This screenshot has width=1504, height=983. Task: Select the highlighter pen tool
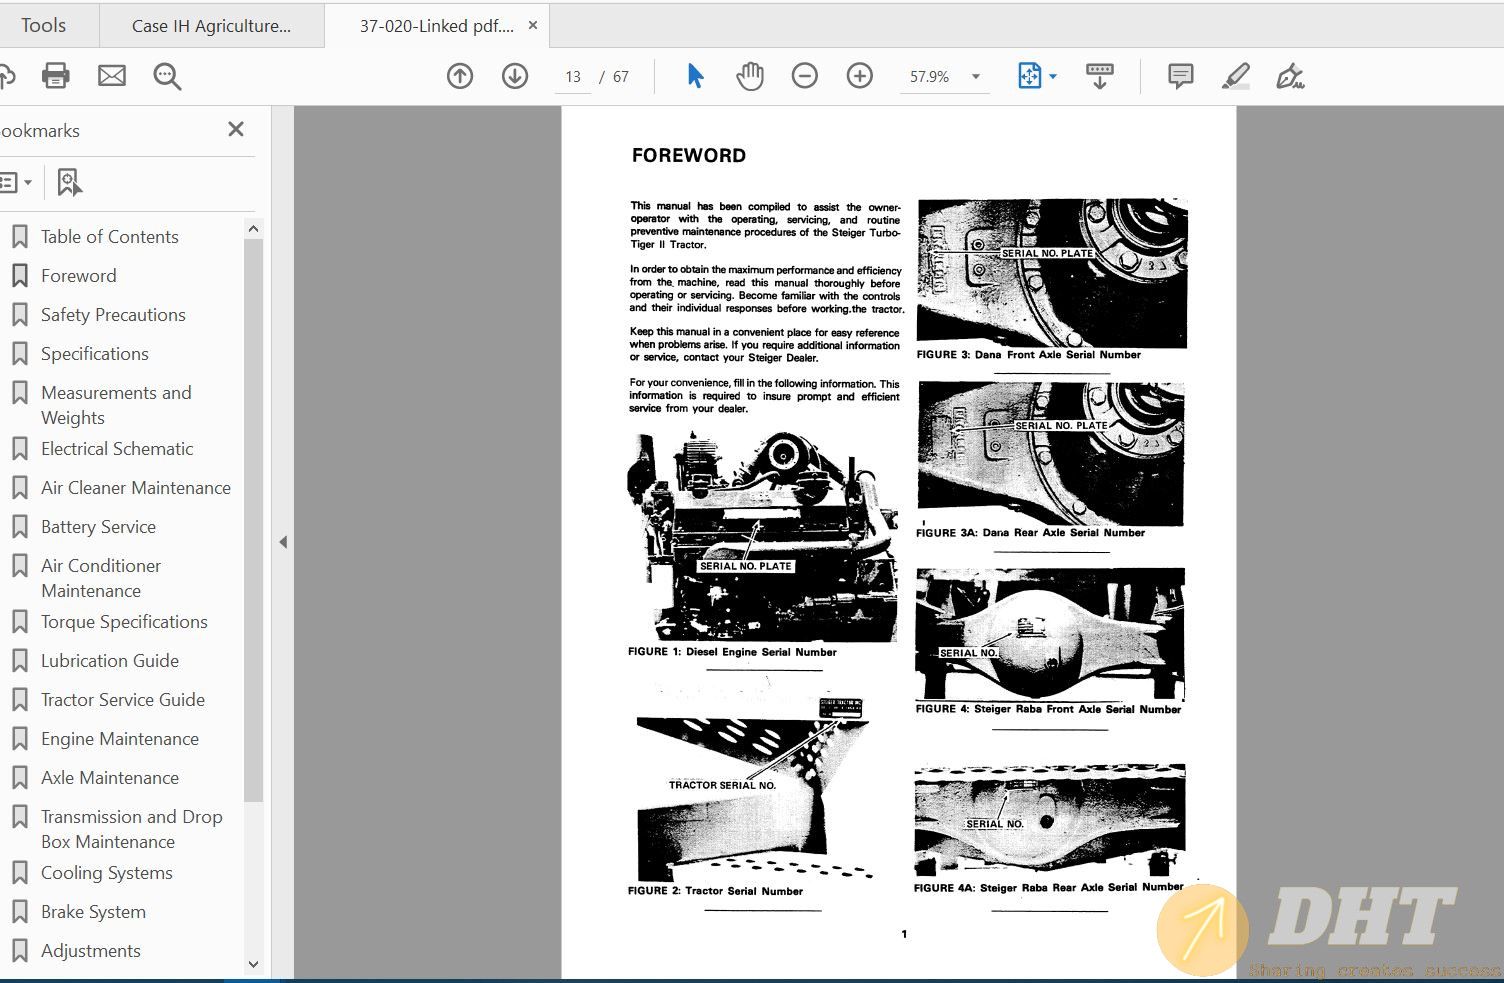1236,76
